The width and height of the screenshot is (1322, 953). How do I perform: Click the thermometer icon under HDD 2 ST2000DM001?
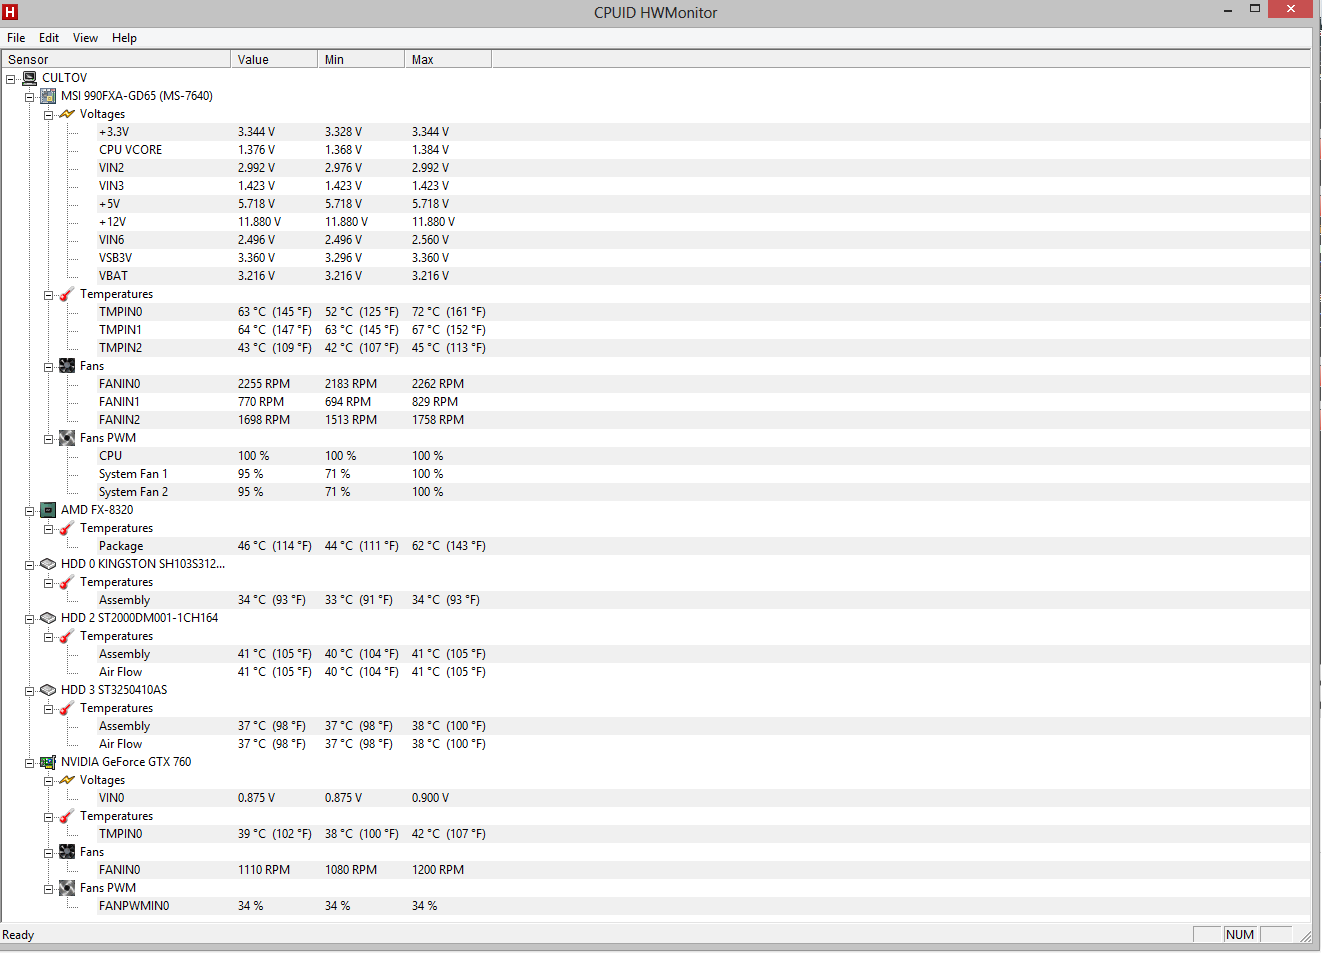[x=67, y=636]
